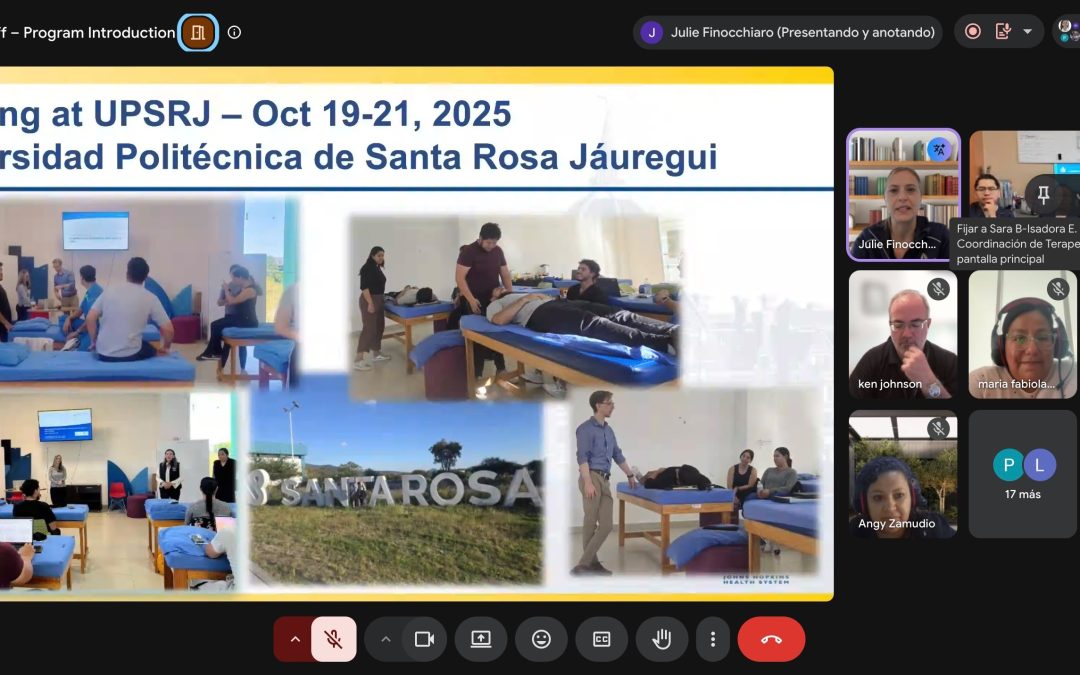Click the notes-taking microphone icon
The width and height of the screenshot is (1080, 675).
(1003, 32)
